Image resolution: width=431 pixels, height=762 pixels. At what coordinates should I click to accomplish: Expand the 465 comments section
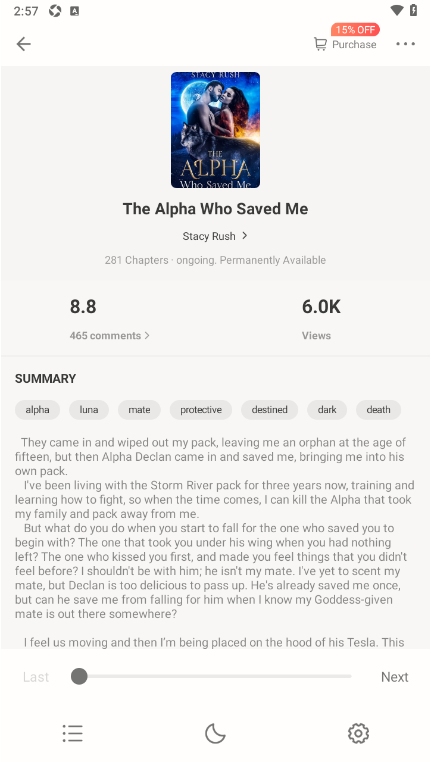pos(109,336)
